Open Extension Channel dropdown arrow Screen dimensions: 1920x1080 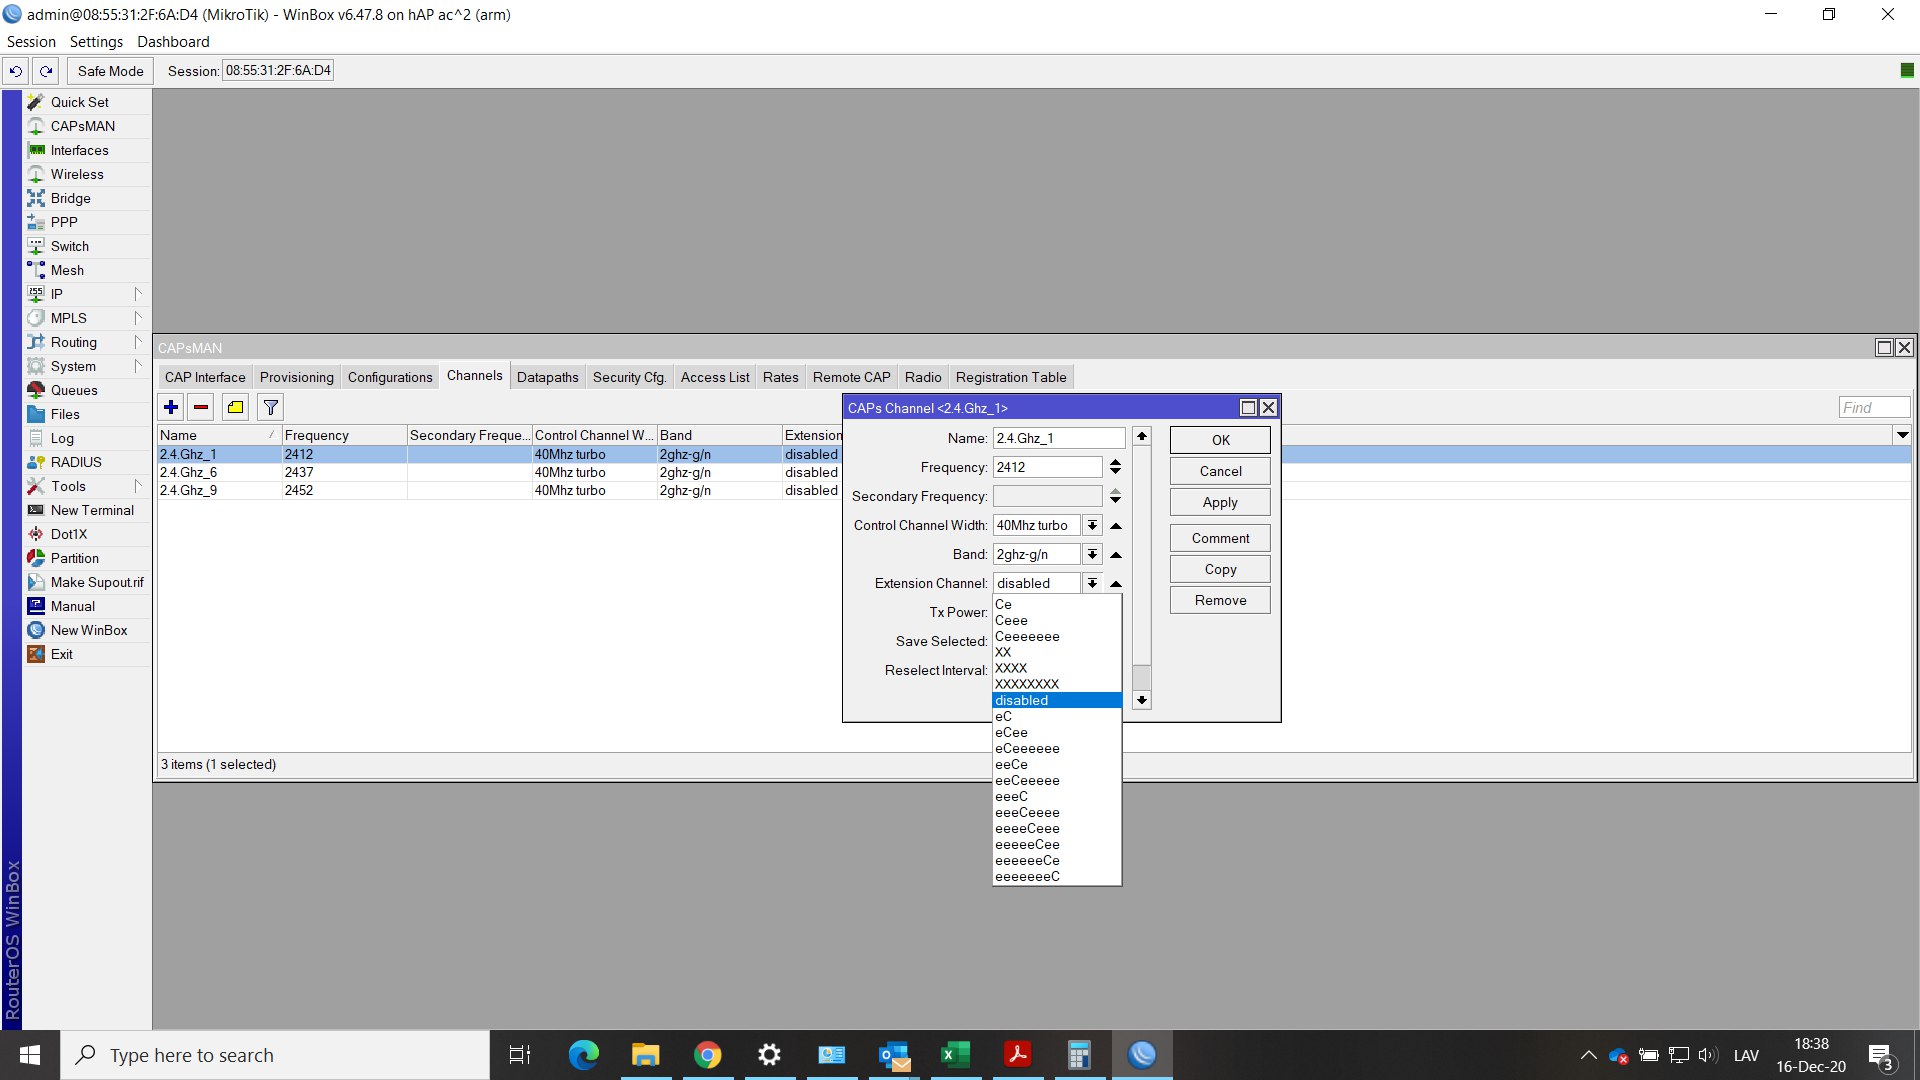tap(1092, 583)
